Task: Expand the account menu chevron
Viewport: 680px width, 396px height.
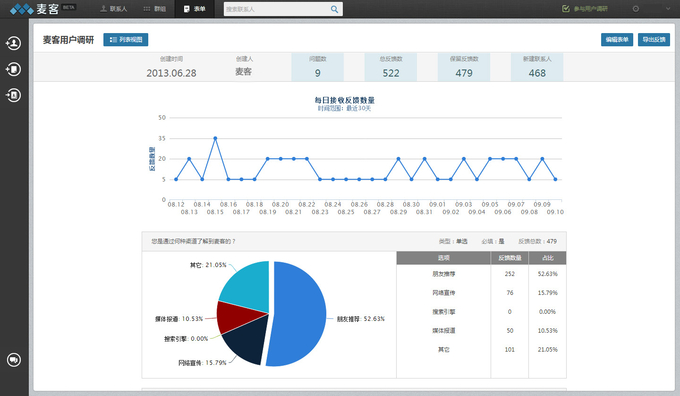Action: (x=667, y=9)
